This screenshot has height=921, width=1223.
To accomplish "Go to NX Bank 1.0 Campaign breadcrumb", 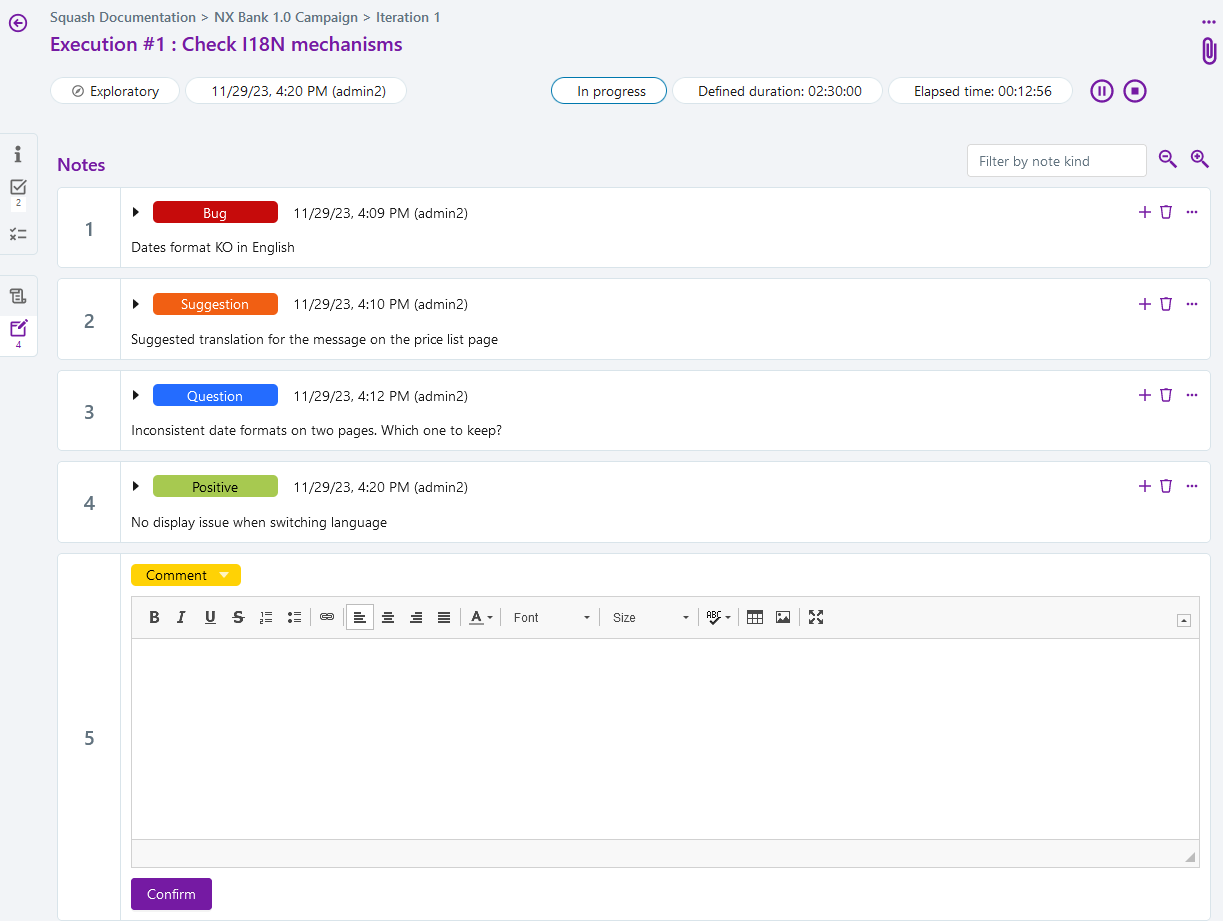I will point(285,17).
